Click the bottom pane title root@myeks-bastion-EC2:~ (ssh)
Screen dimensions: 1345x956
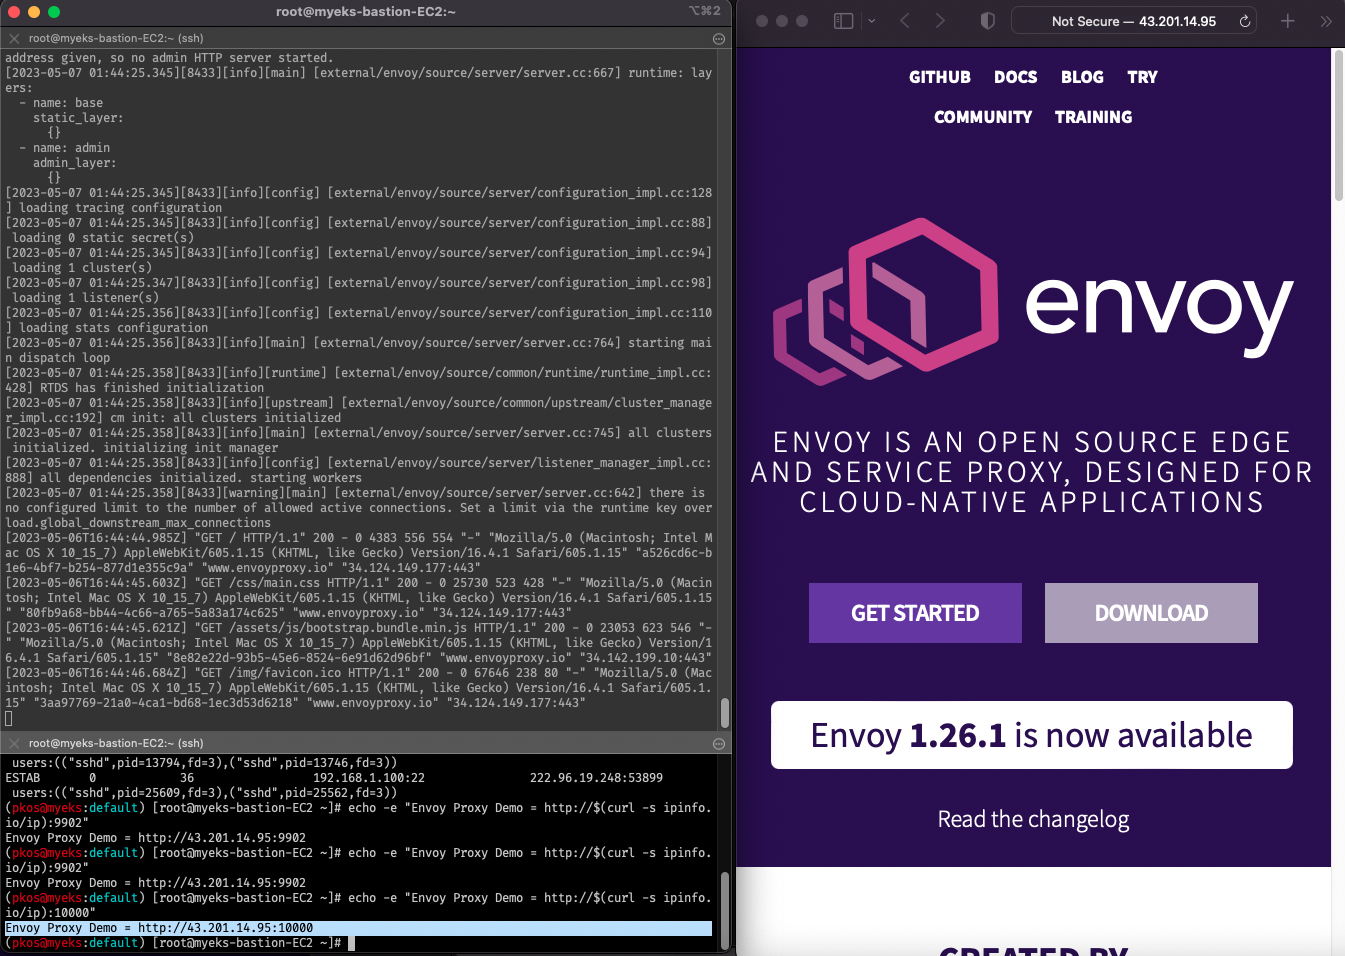click(116, 743)
